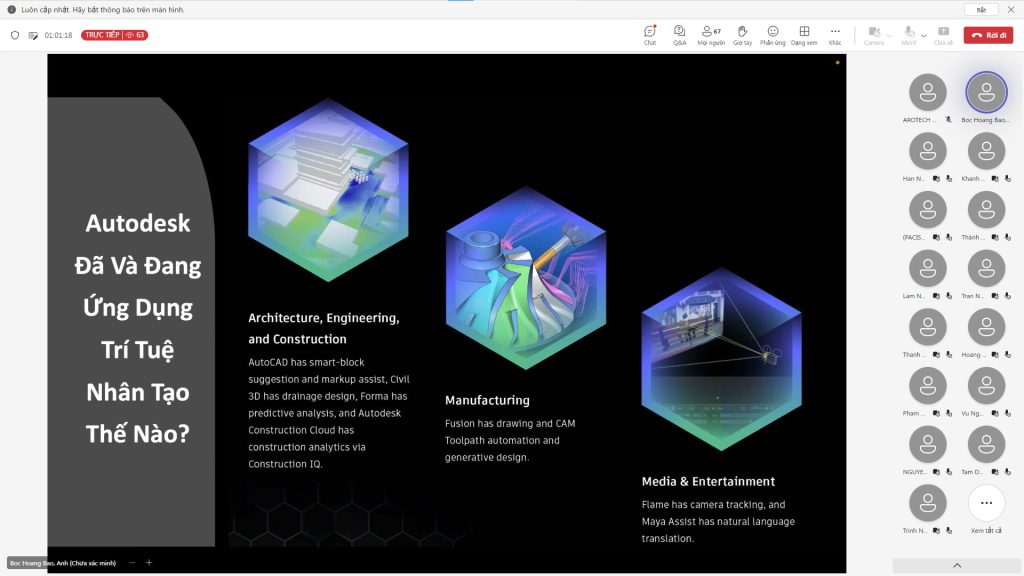This screenshot has height=576, width=1024.
Task: Click the Bật notification button
Action: 981,10
